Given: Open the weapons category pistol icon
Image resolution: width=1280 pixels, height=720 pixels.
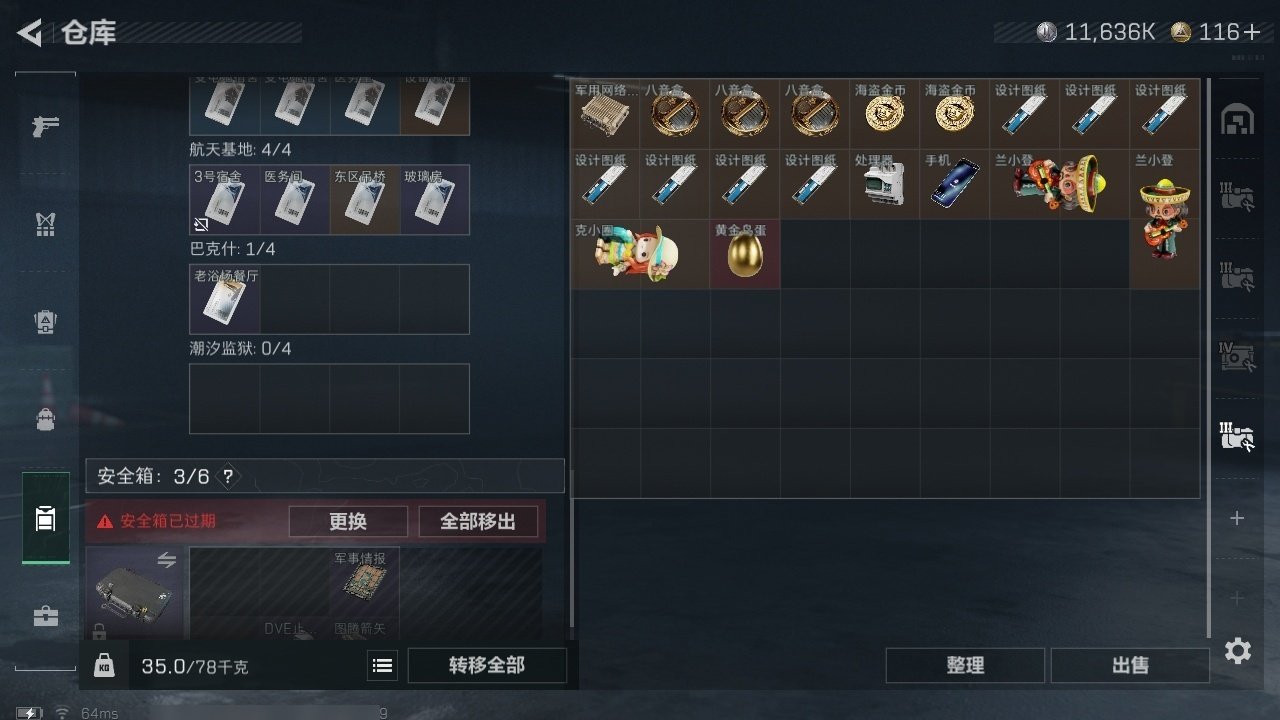Looking at the screenshot, I should click(45, 127).
